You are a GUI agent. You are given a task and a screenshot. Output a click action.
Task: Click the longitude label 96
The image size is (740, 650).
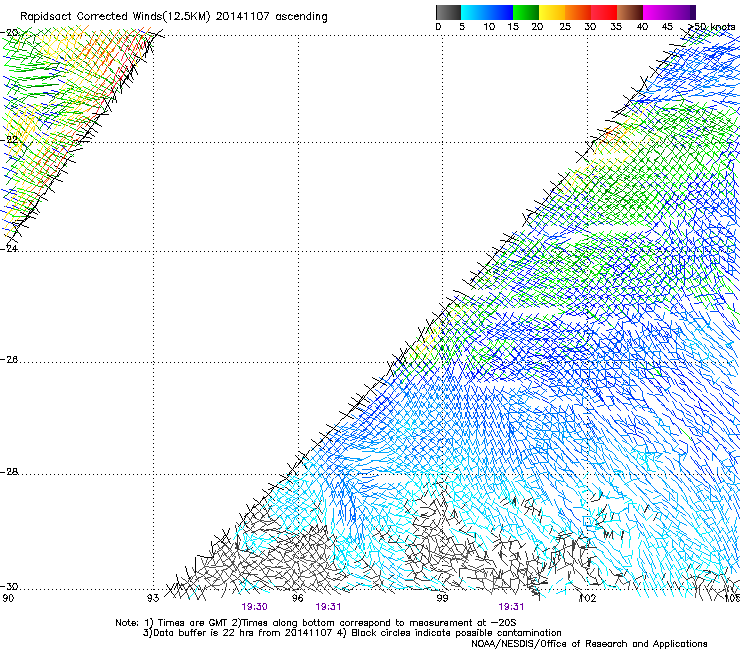297,598
